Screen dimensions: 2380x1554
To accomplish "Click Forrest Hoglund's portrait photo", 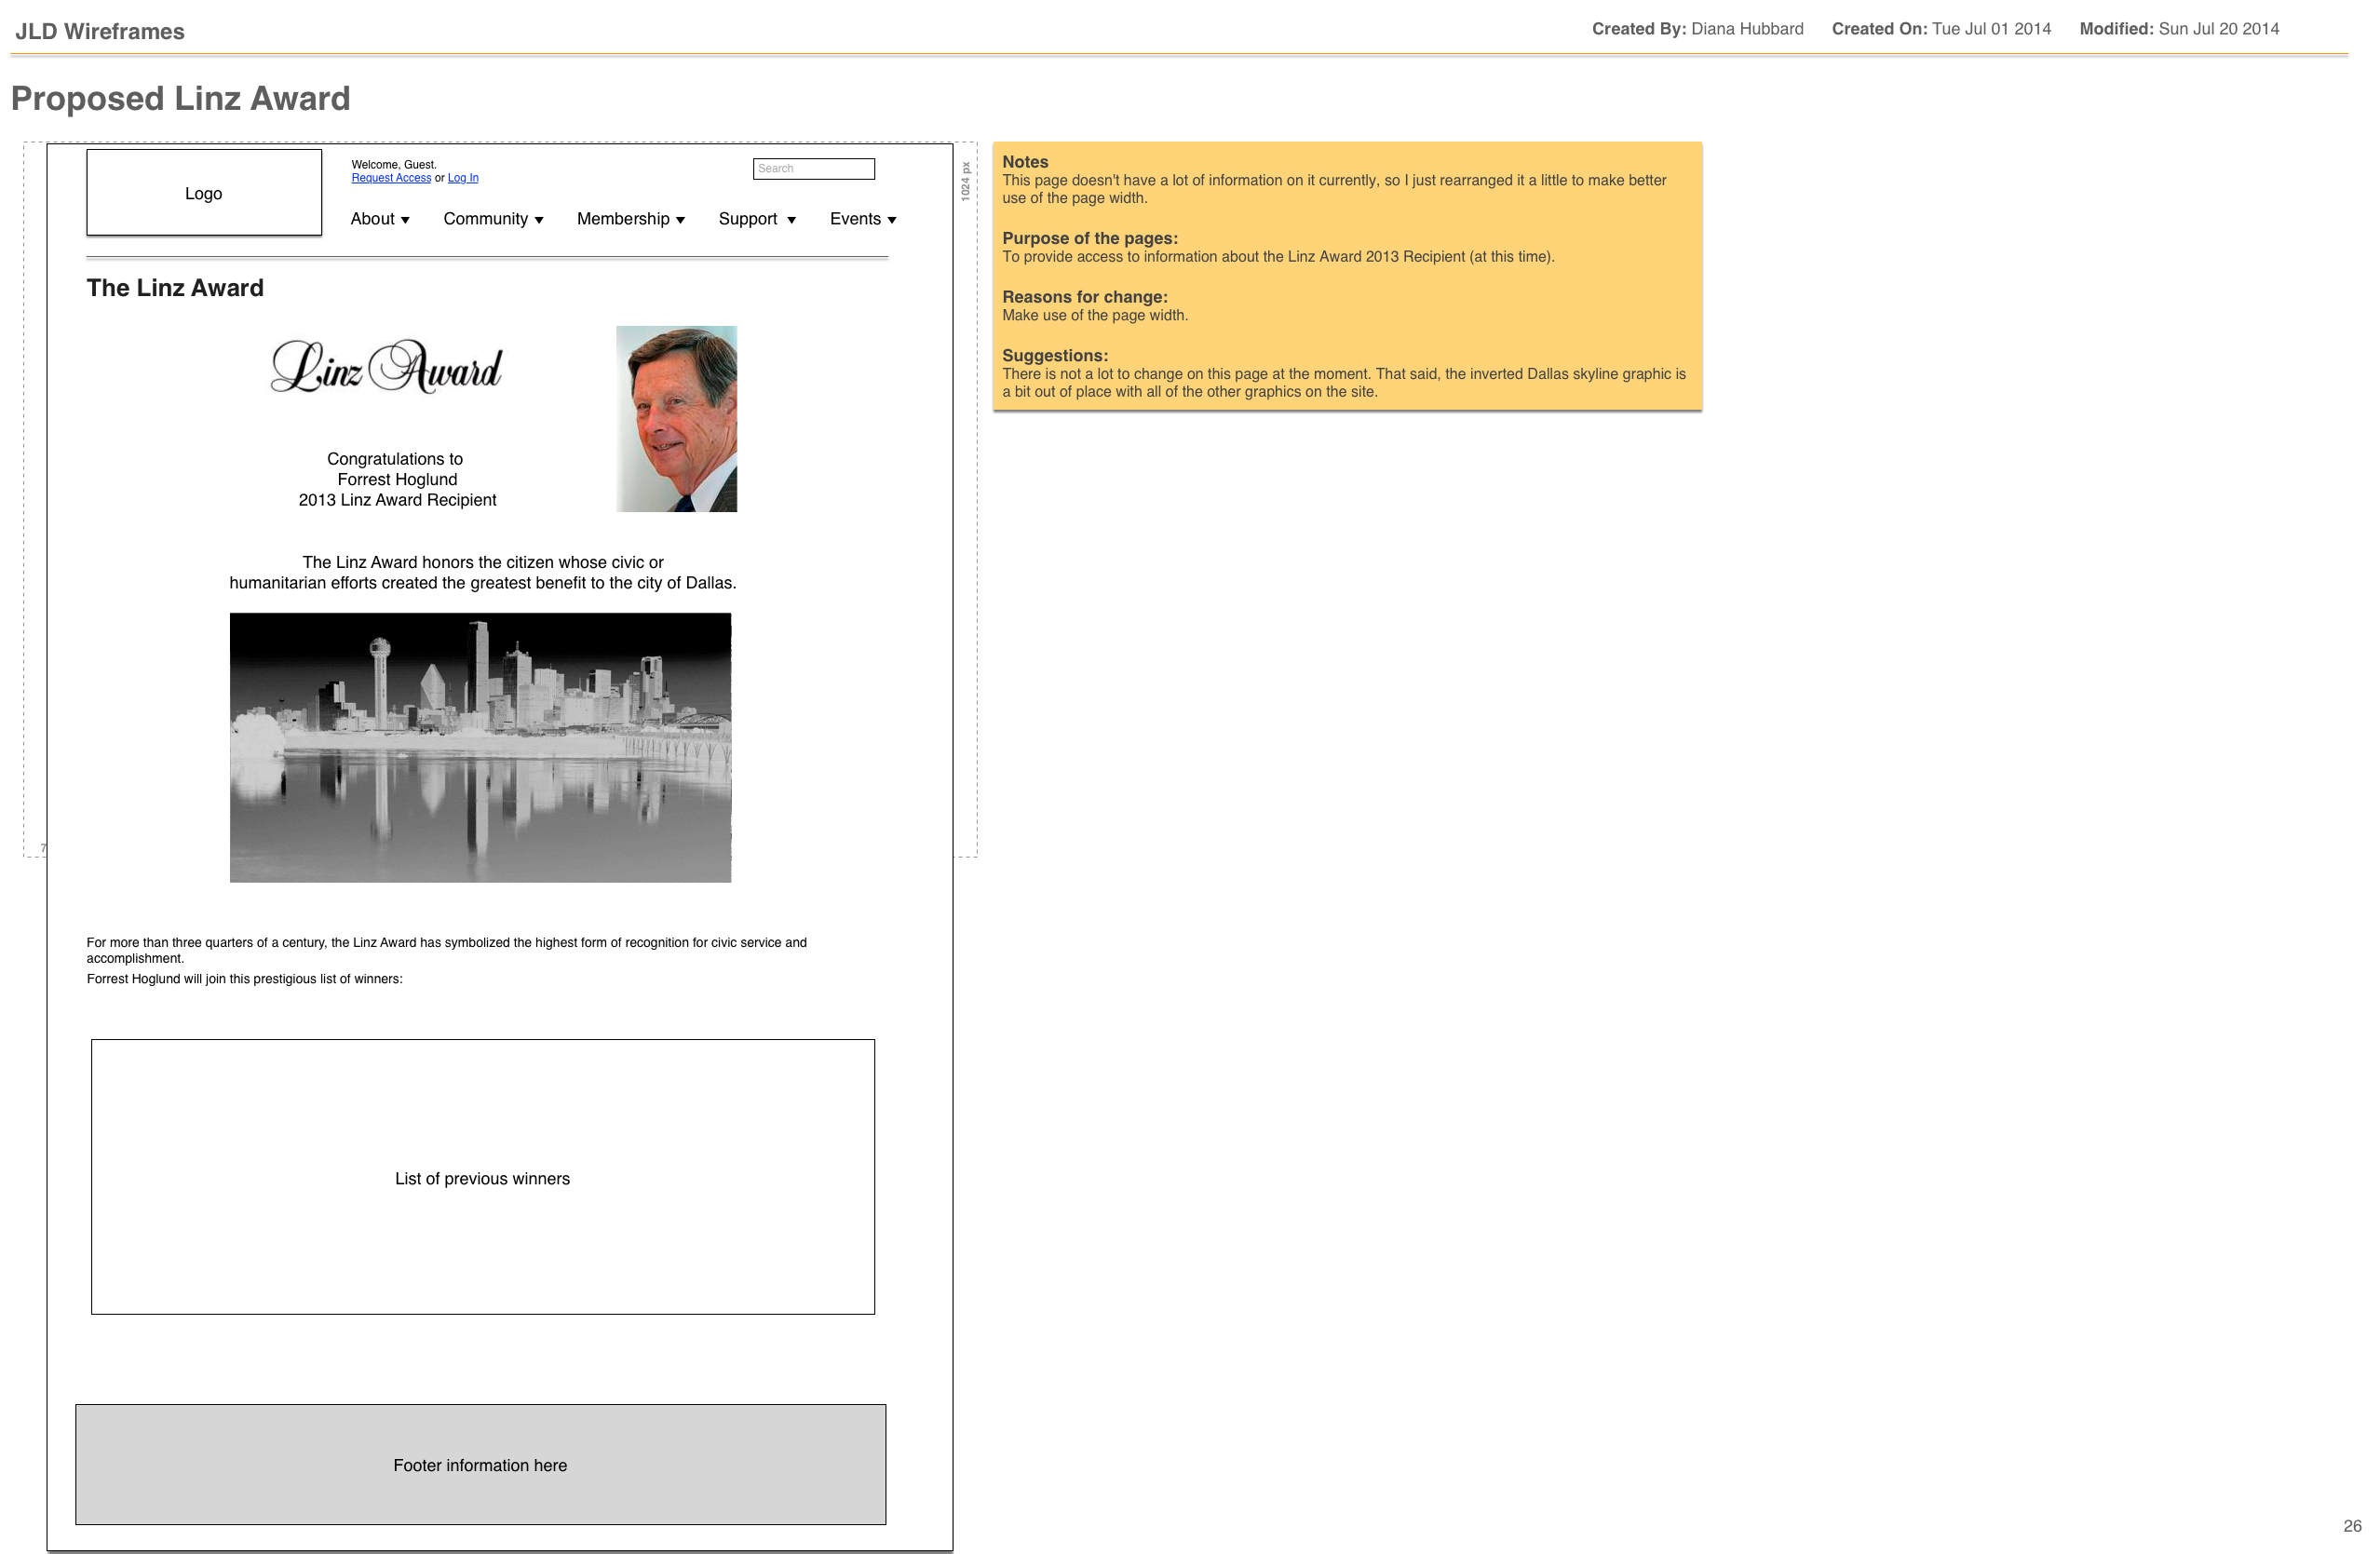I will 677,419.
